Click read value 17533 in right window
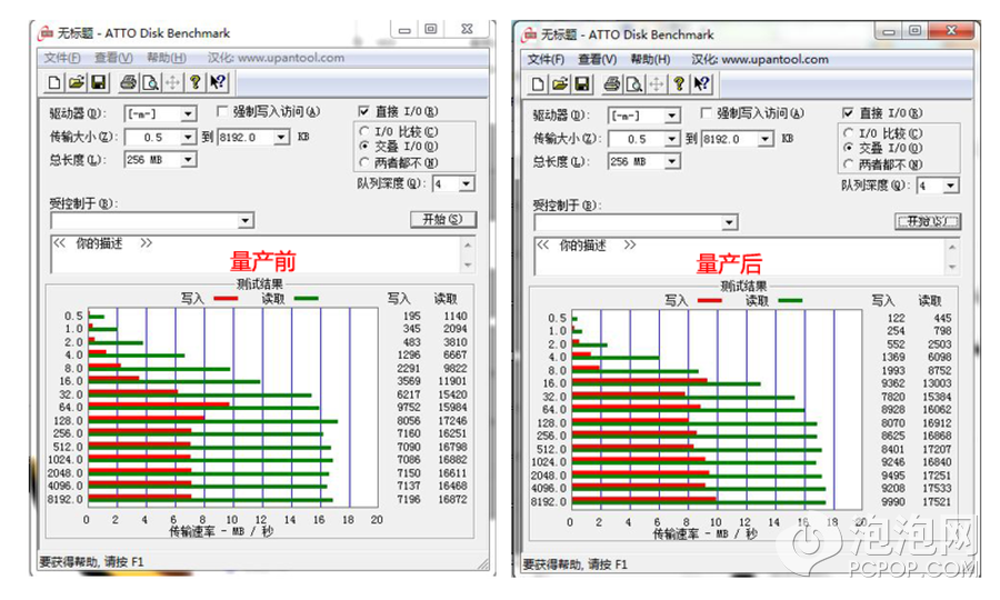Image resolution: width=1000 pixels, height=600 pixels. pos(937,488)
